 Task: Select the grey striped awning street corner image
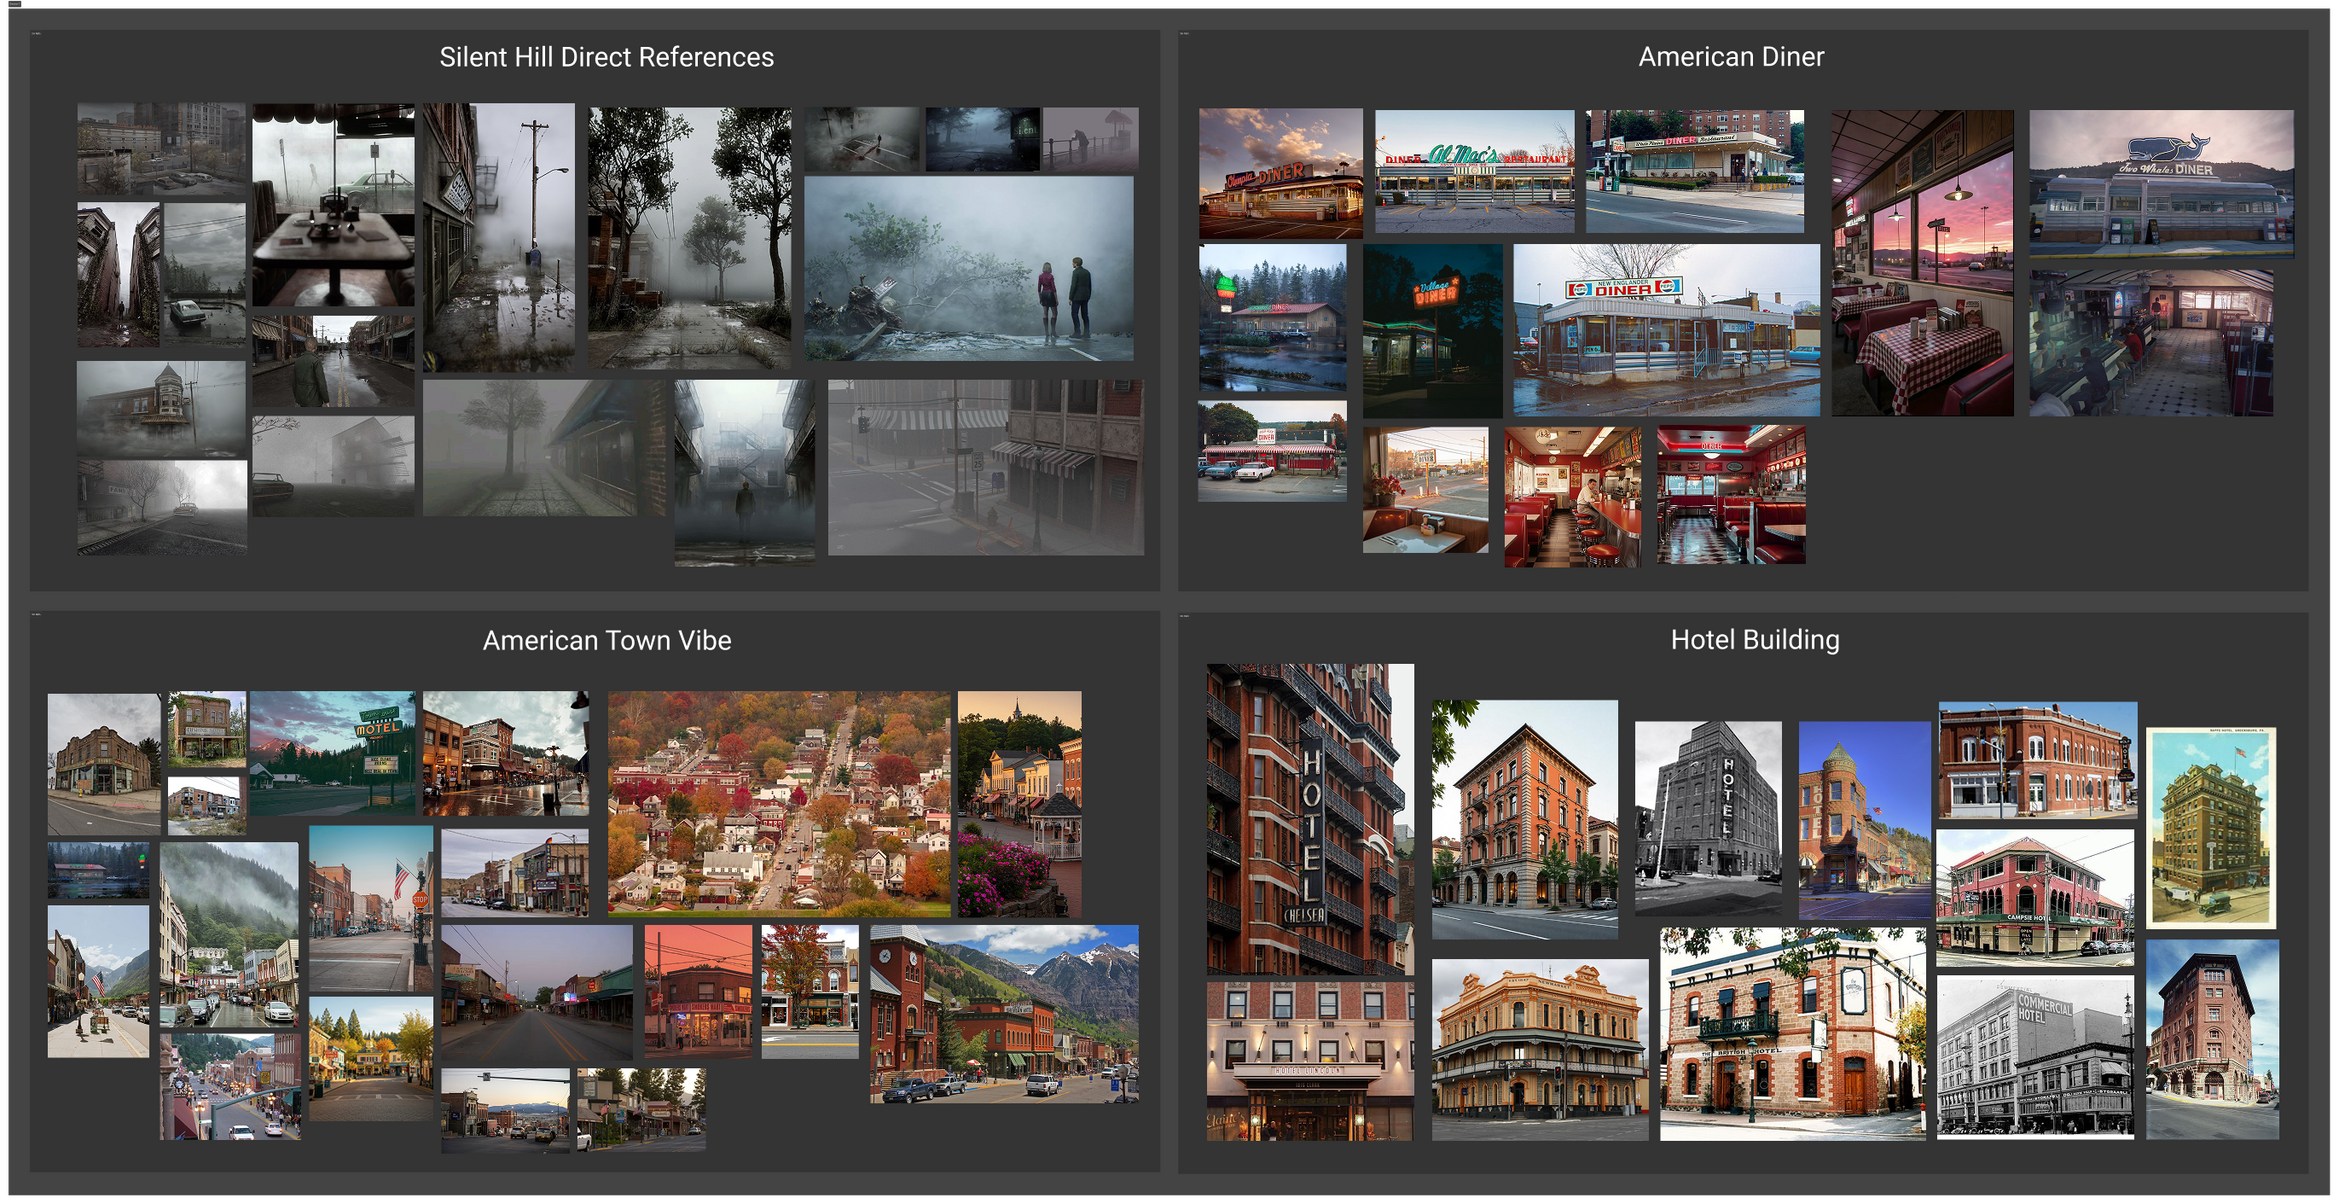[x=985, y=467]
